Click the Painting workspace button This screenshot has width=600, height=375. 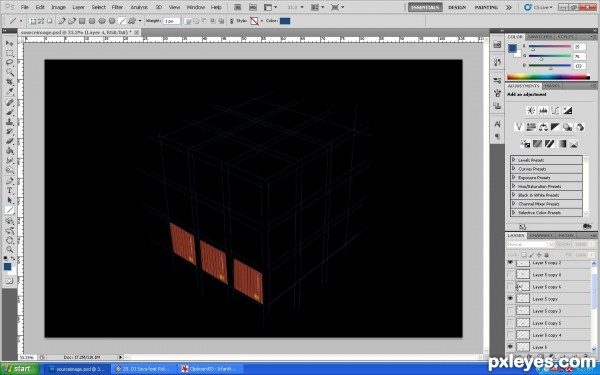point(486,7)
